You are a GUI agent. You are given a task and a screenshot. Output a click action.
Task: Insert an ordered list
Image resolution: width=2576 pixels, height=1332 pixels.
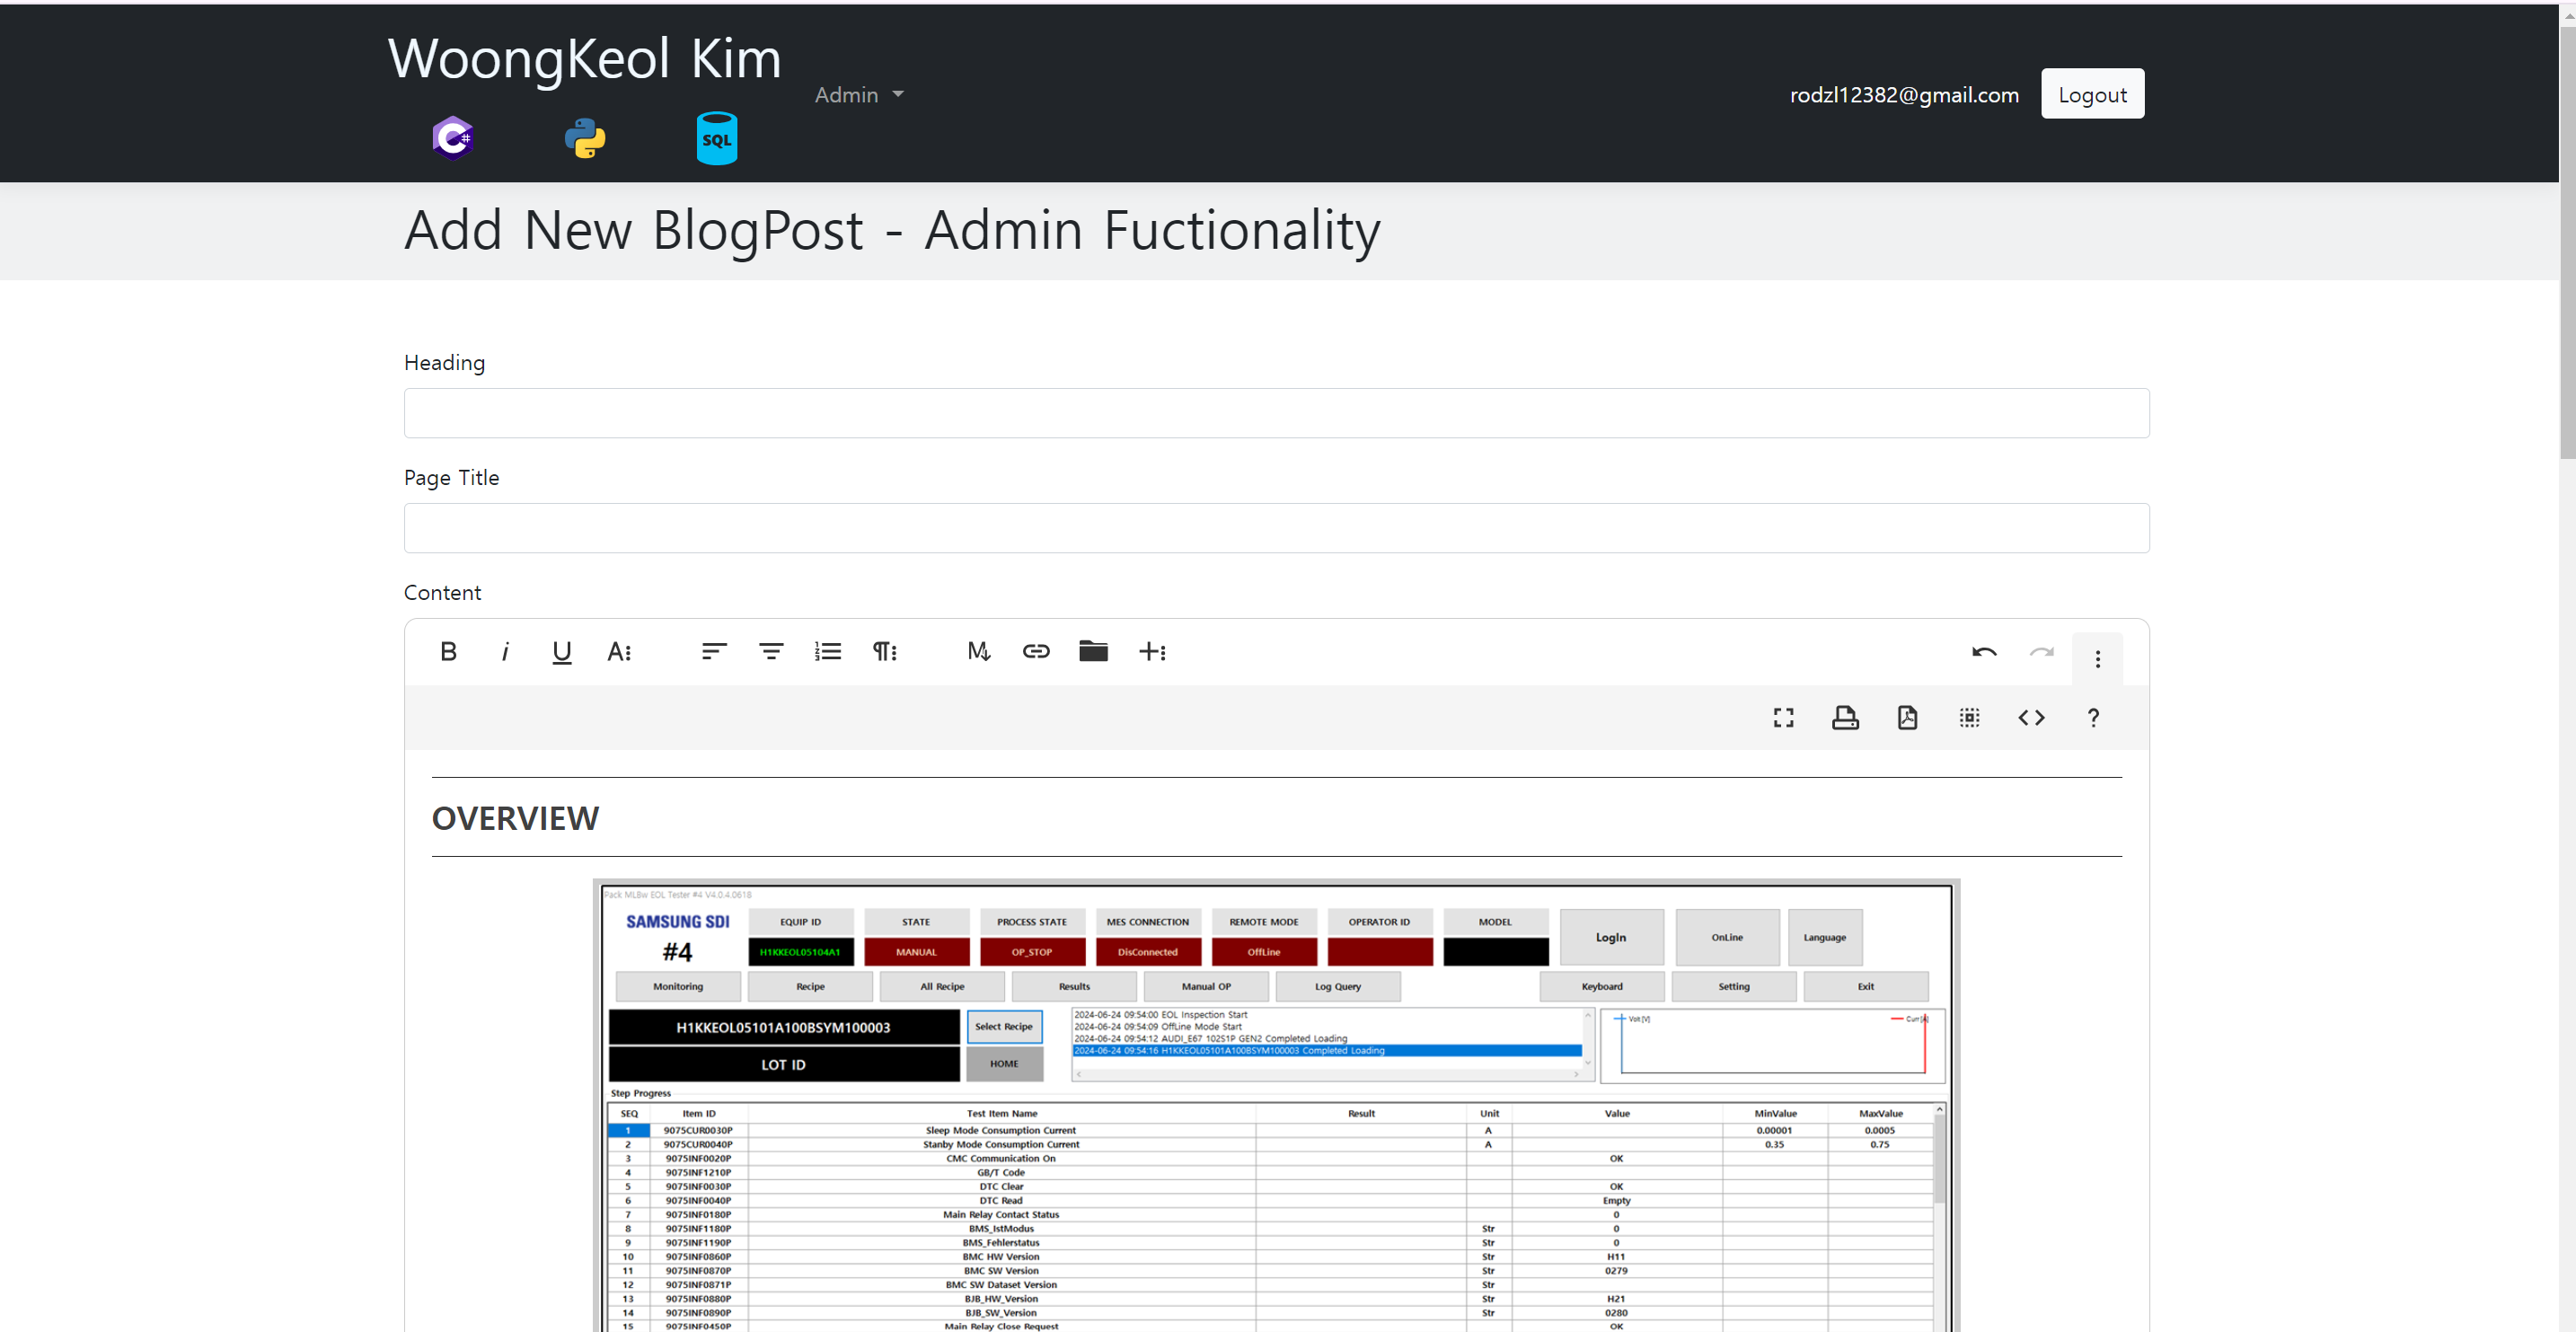point(827,652)
